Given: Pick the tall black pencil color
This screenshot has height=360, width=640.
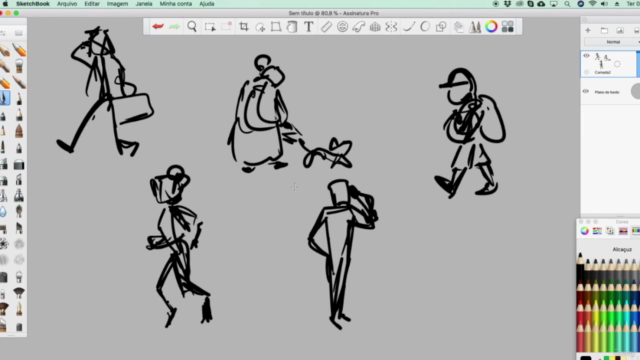Looking at the screenshot, I should 580,267.
